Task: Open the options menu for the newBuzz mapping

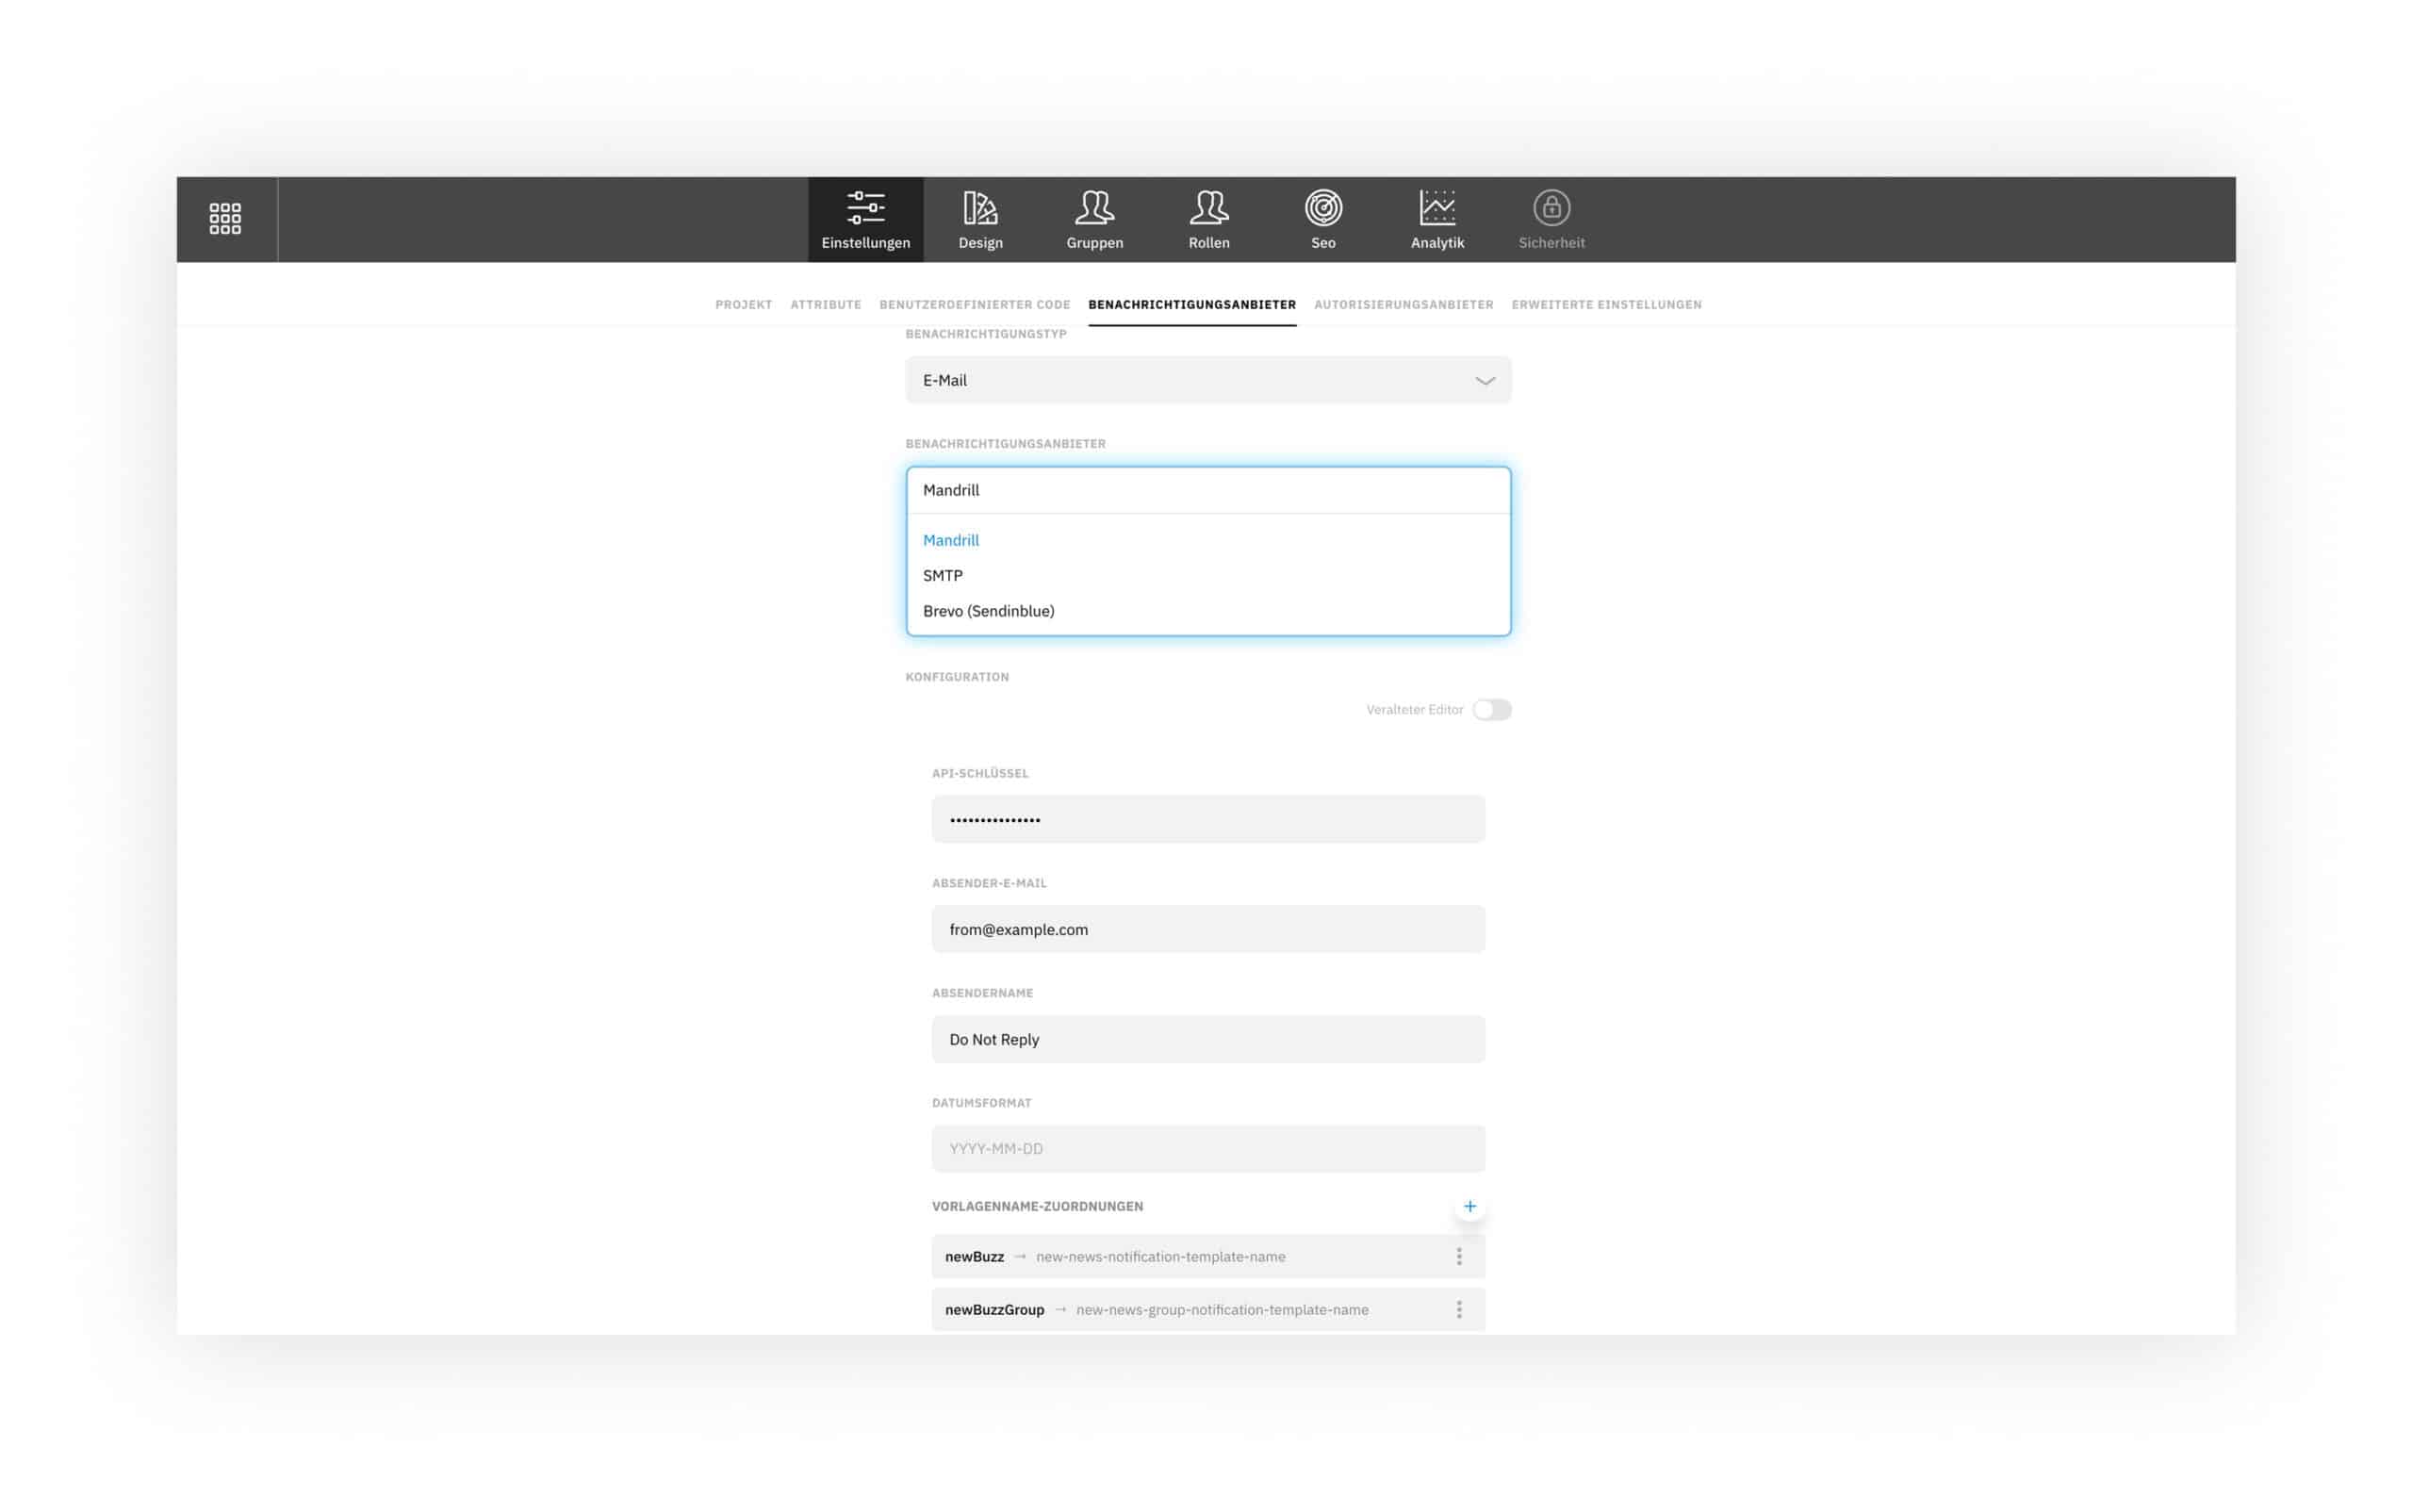Action: coord(1458,1256)
